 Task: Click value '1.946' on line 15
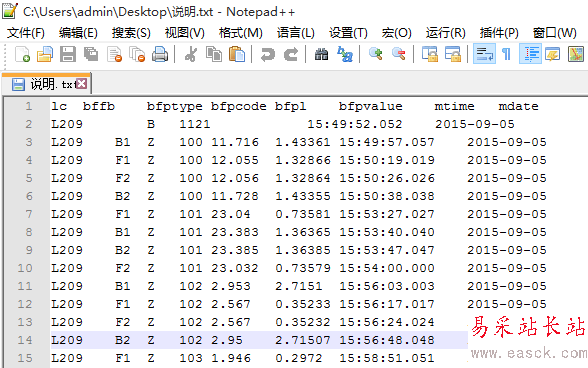click(231, 358)
